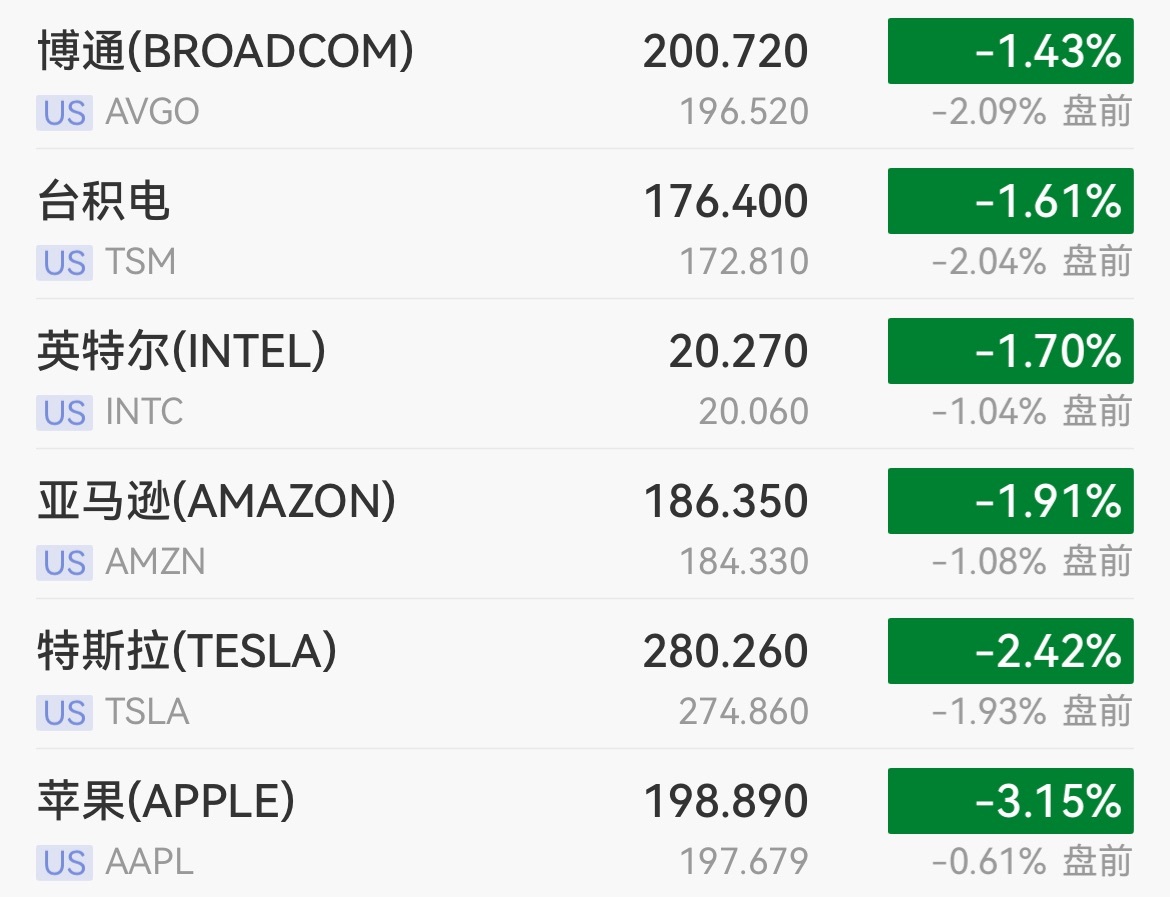This screenshot has height=897, width=1170.
Task: Click the US market badge beside TSLA
Action: point(64,712)
